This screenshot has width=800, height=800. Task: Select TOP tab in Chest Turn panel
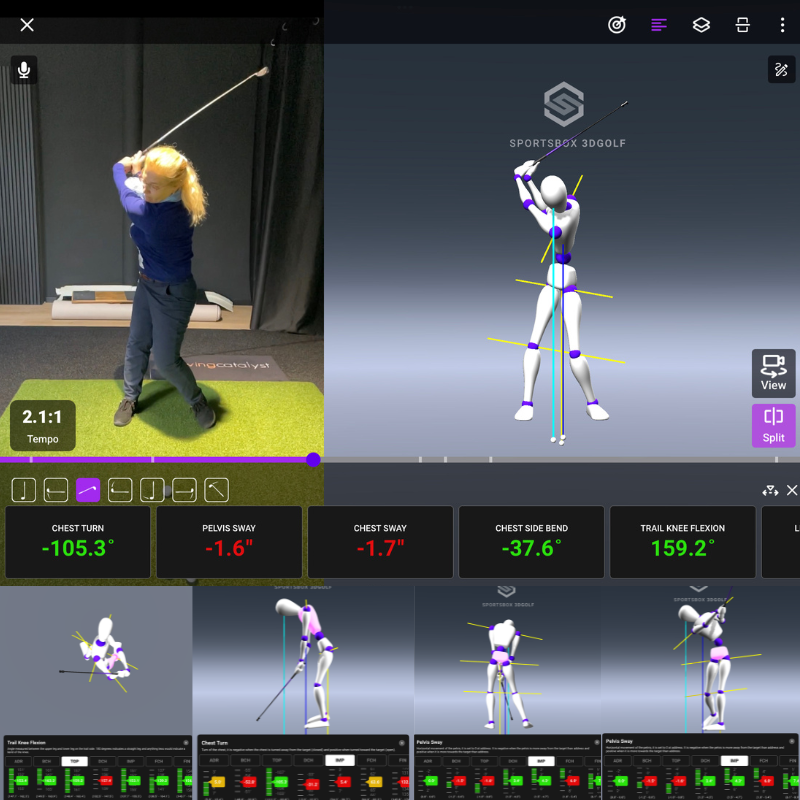coord(277,760)
